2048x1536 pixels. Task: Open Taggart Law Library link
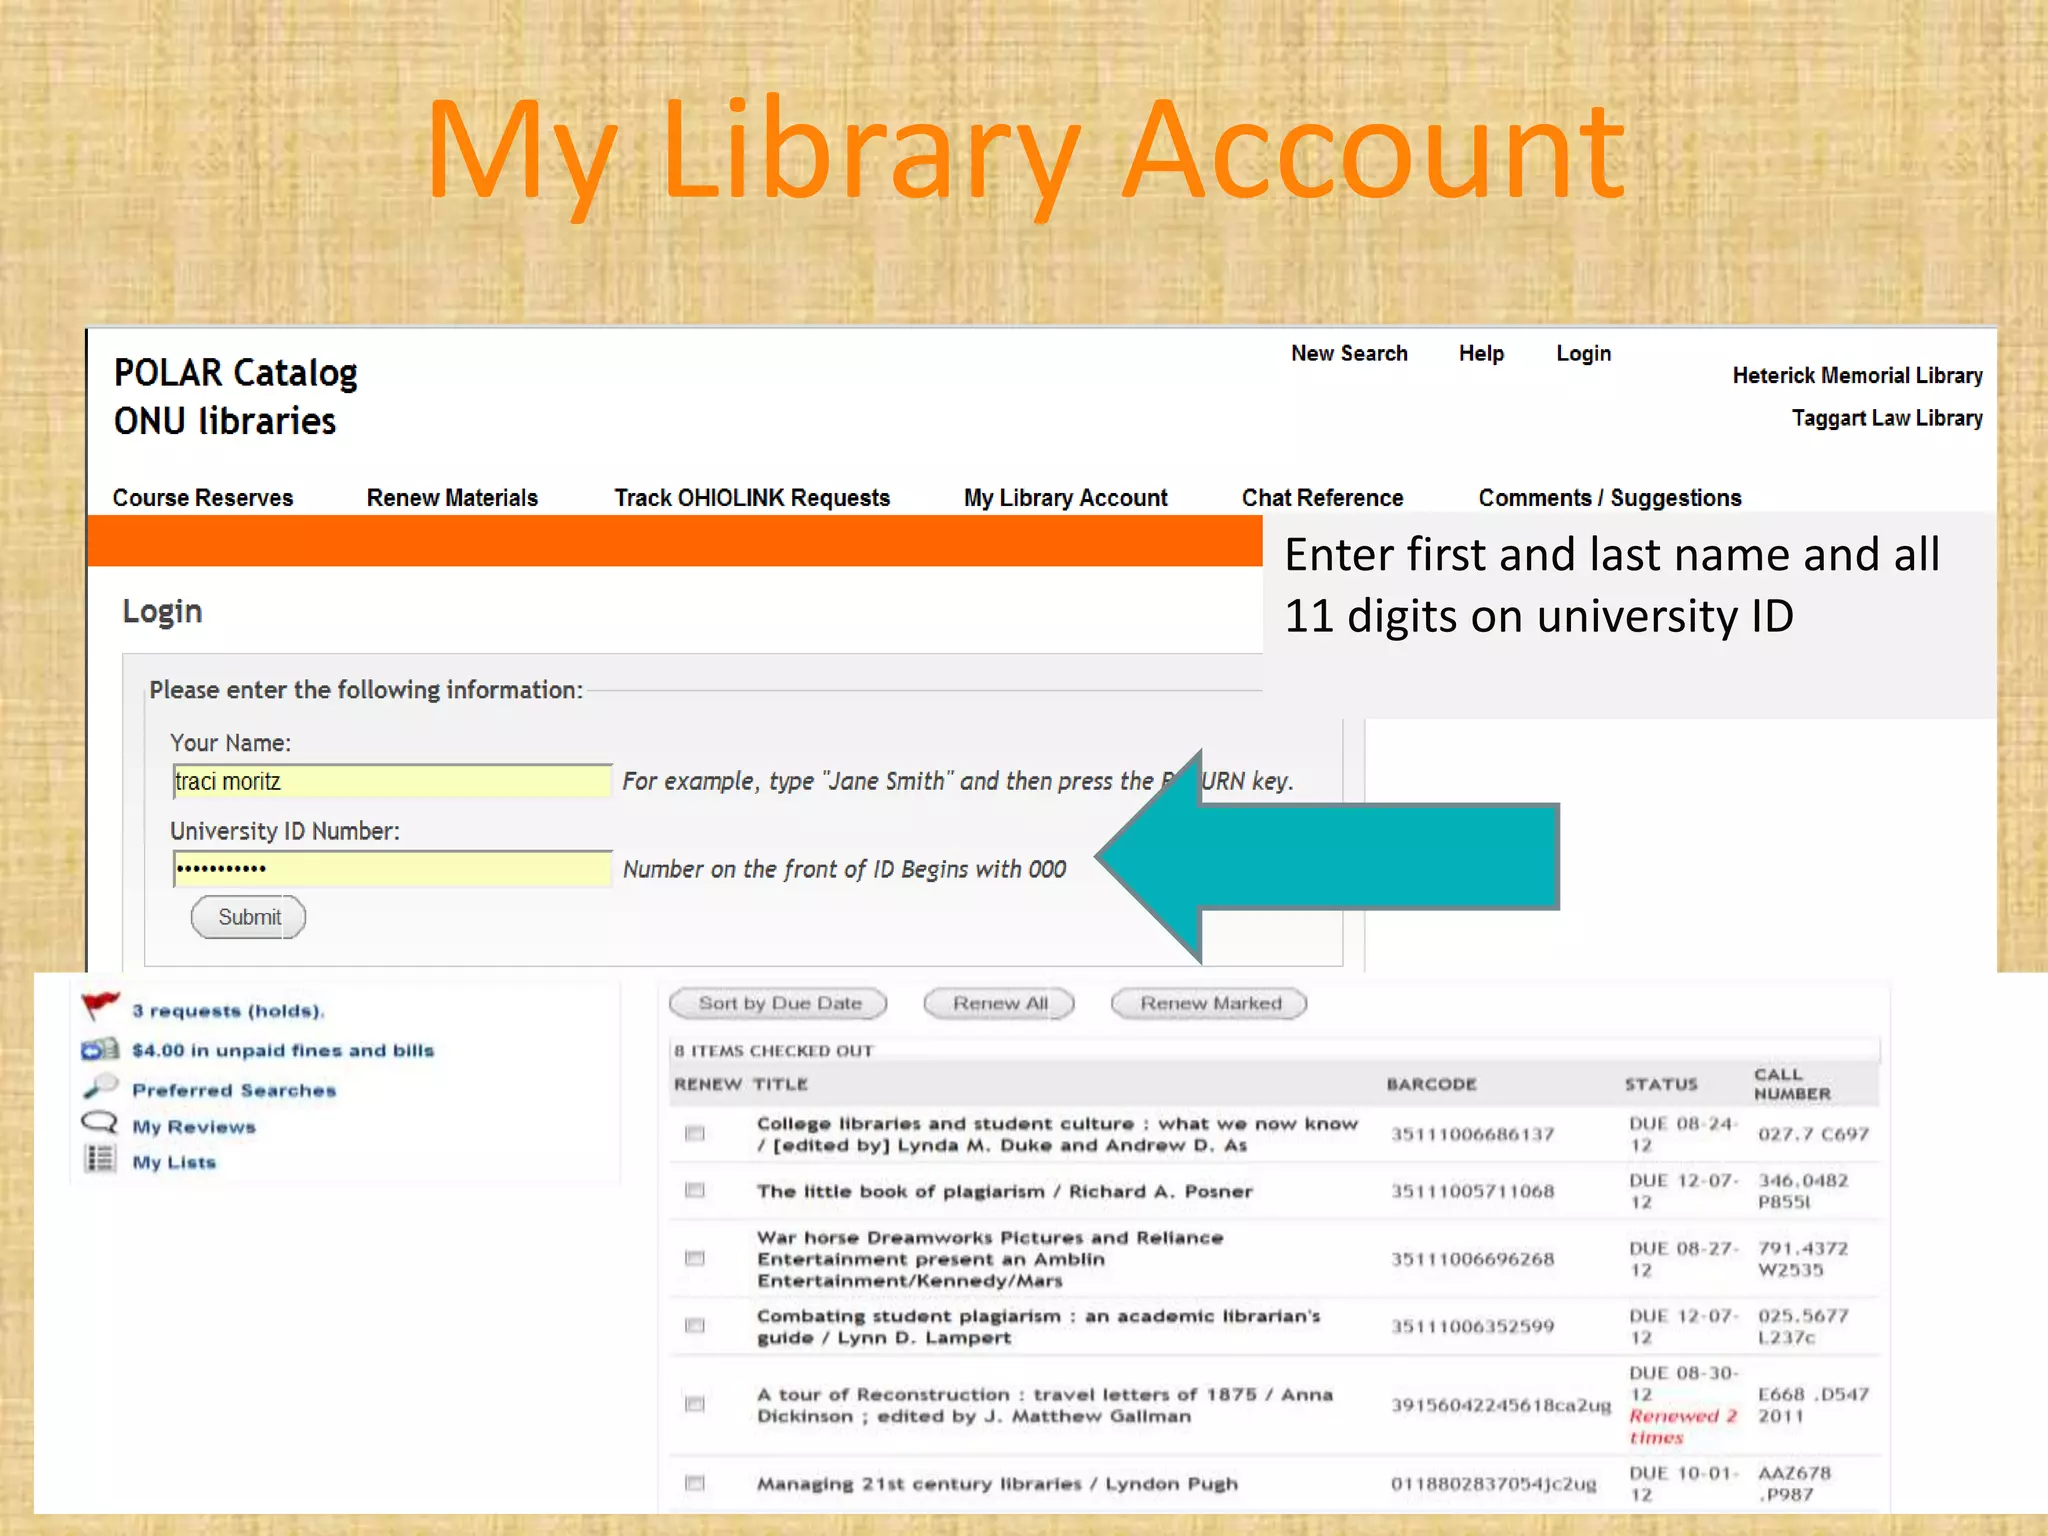point(1887,418)
